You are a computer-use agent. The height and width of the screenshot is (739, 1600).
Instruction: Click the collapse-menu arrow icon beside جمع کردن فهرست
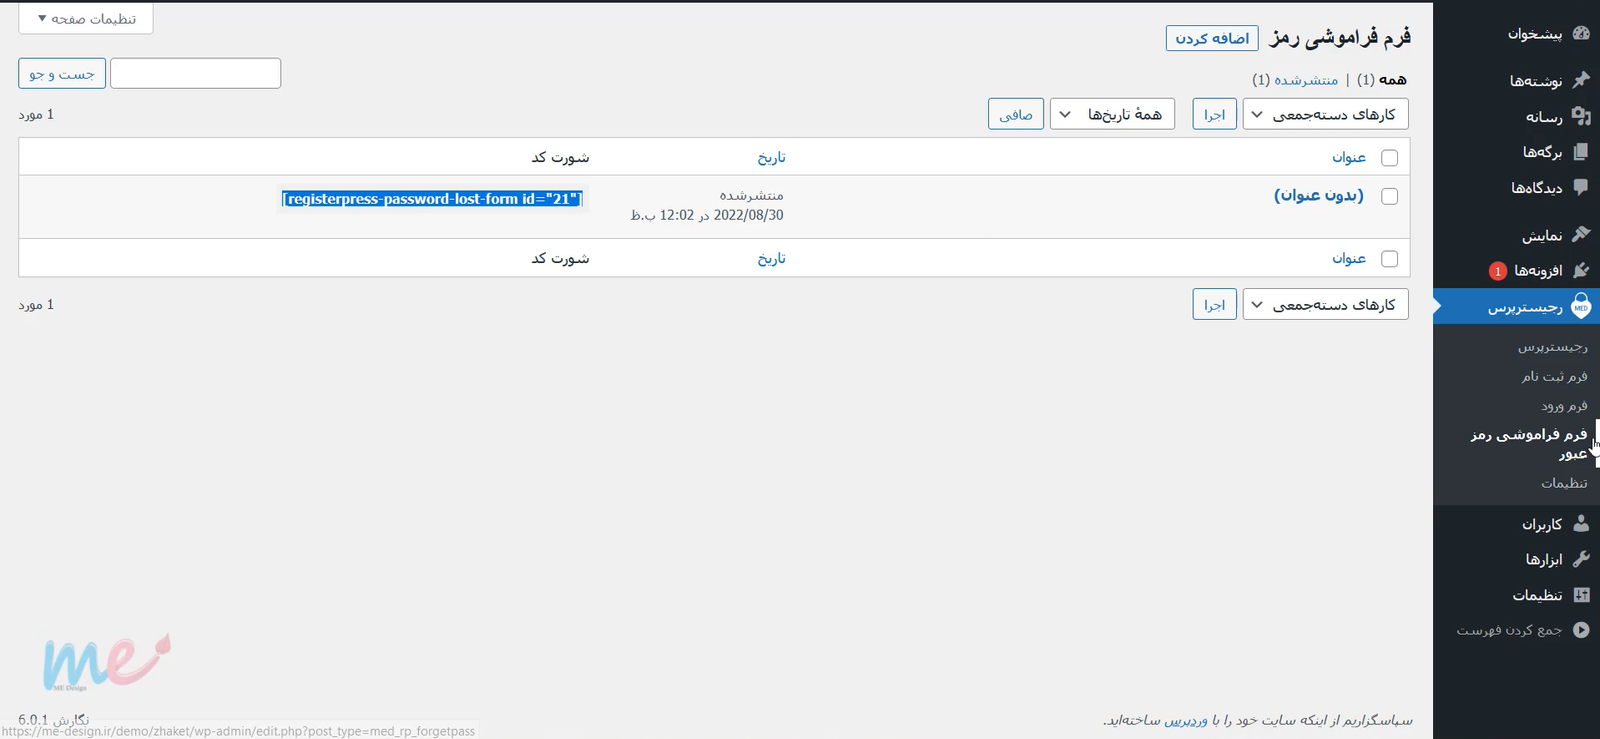click(x=1581, y=630)
